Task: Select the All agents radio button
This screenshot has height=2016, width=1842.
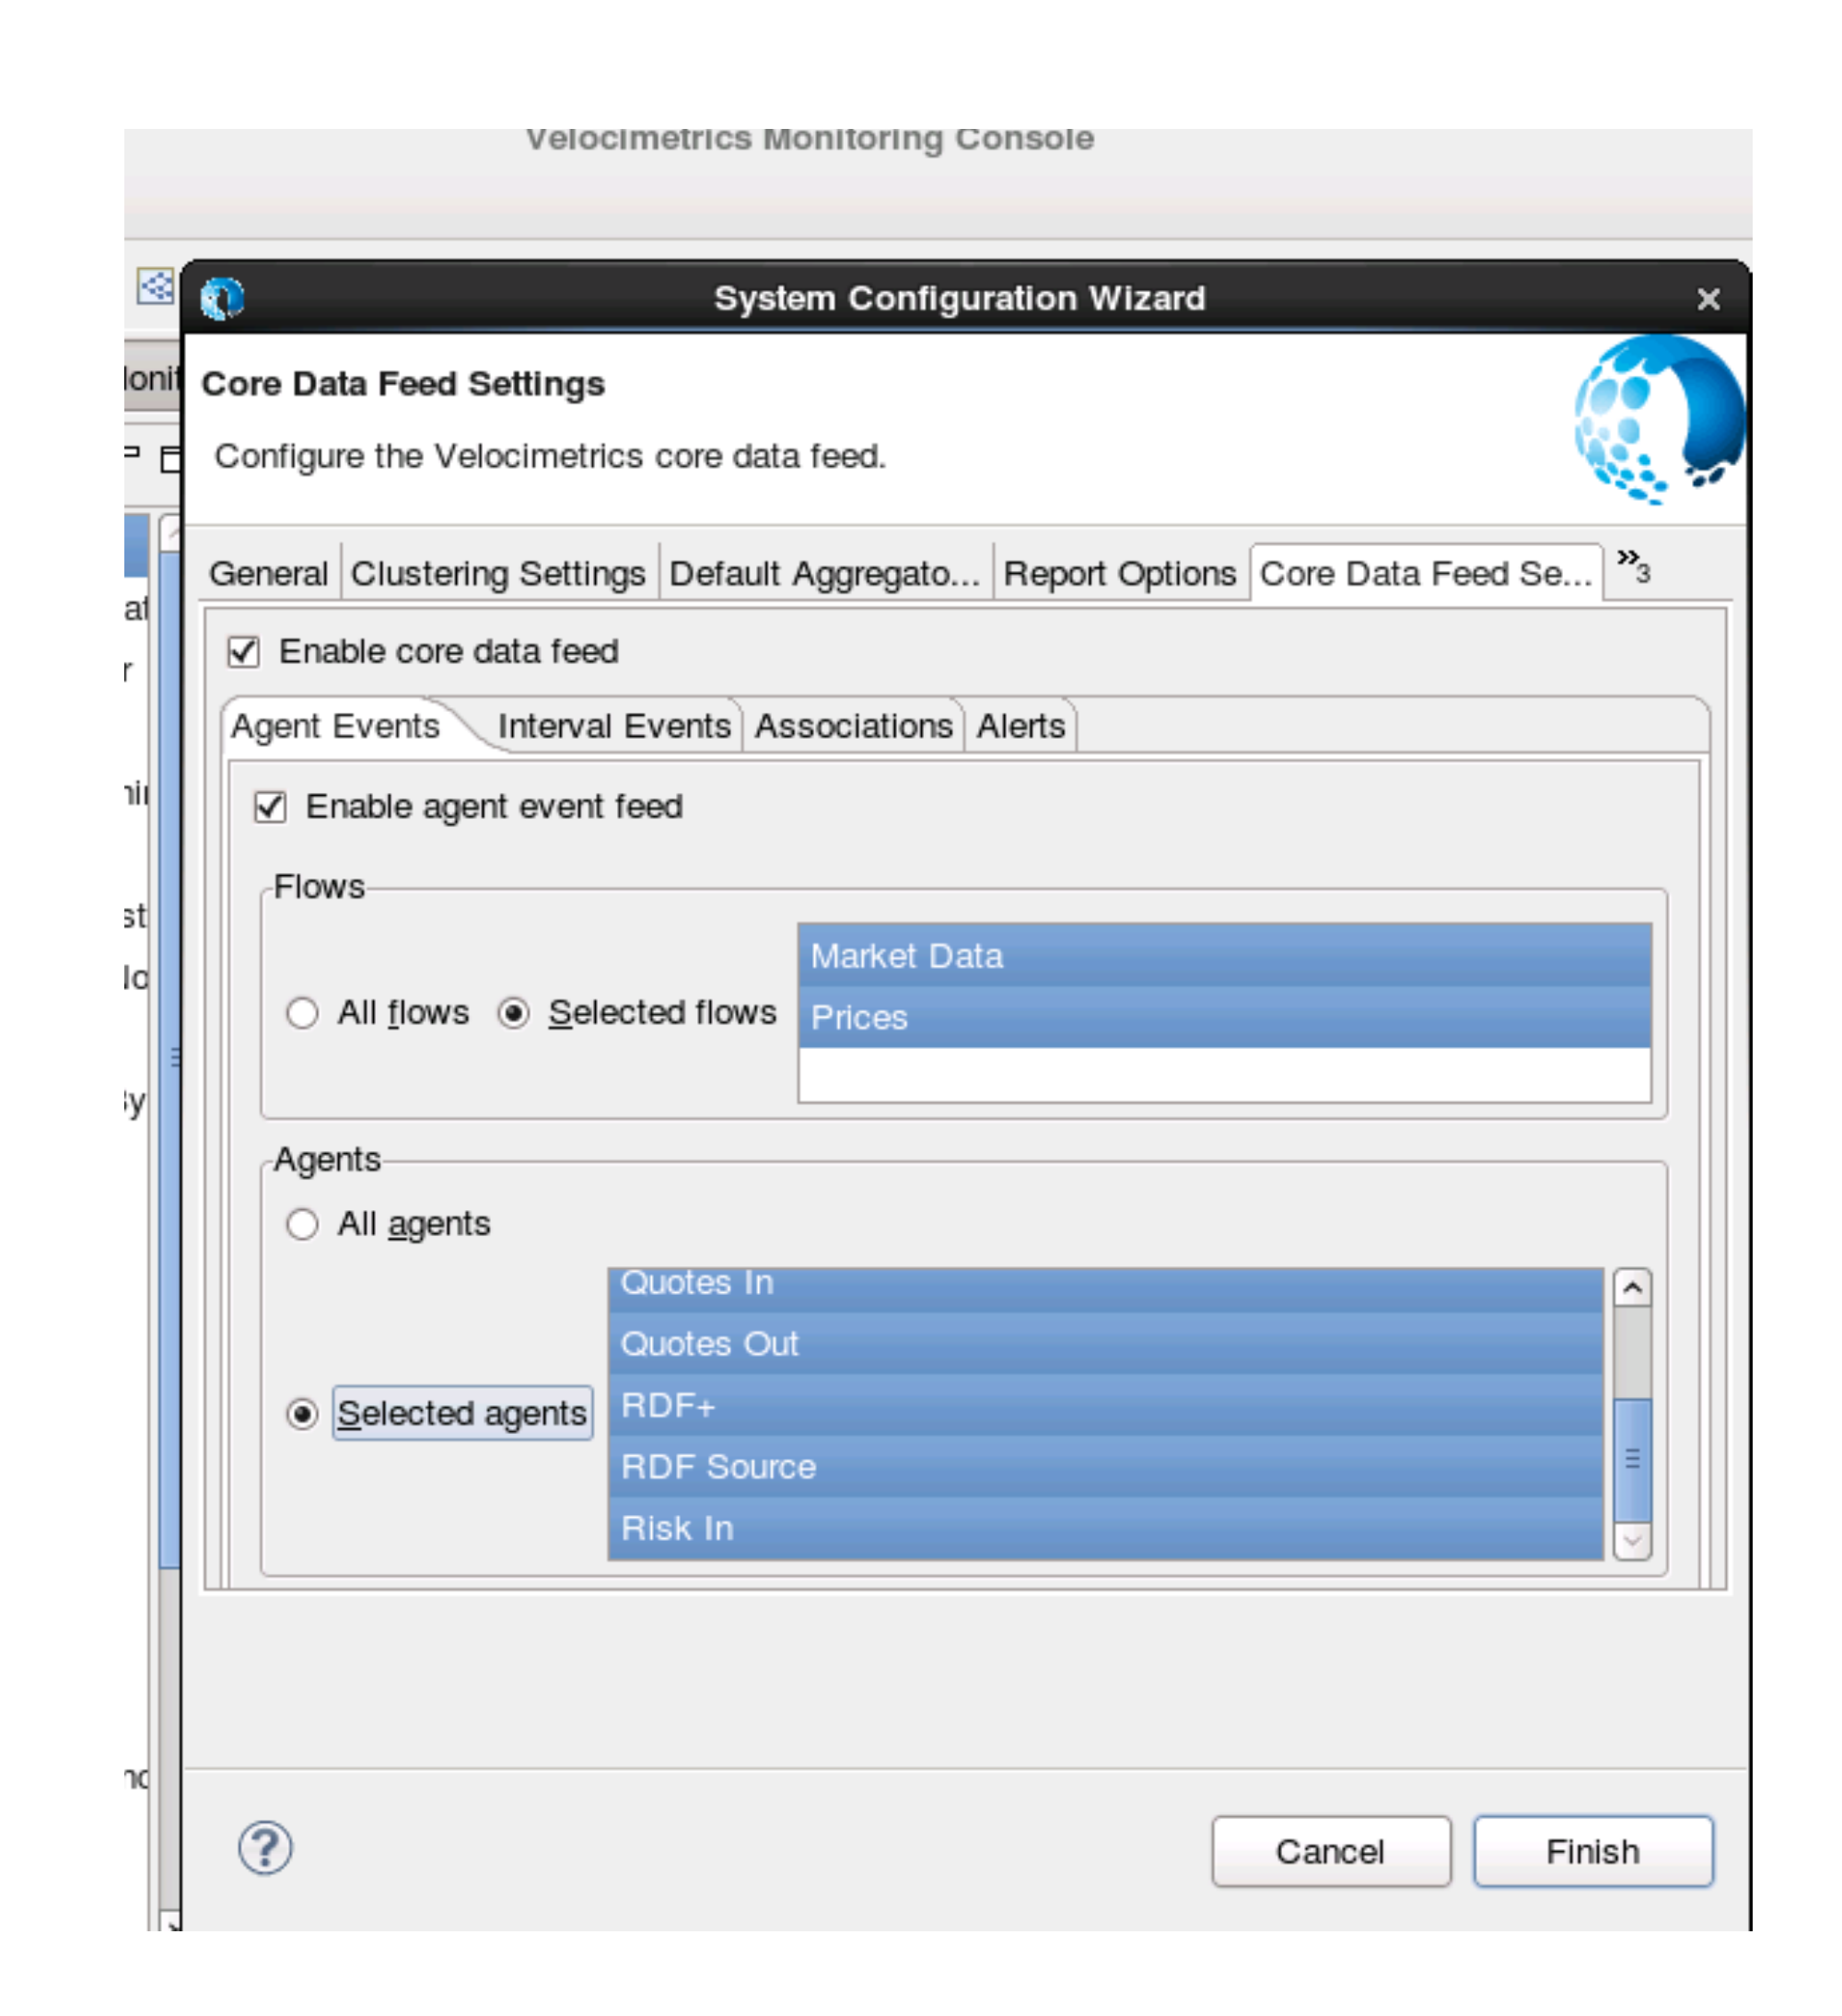Action: 302,1224
